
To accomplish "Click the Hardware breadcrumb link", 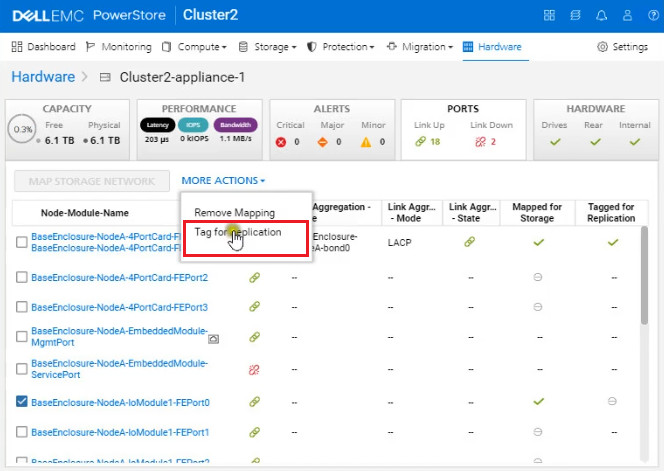I will click(43, 77).
